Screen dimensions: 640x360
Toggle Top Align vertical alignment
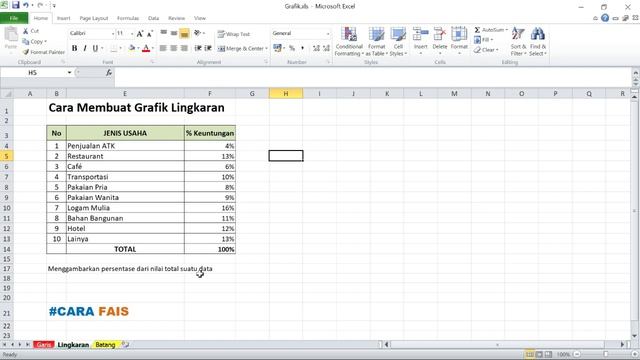point(163,33)
